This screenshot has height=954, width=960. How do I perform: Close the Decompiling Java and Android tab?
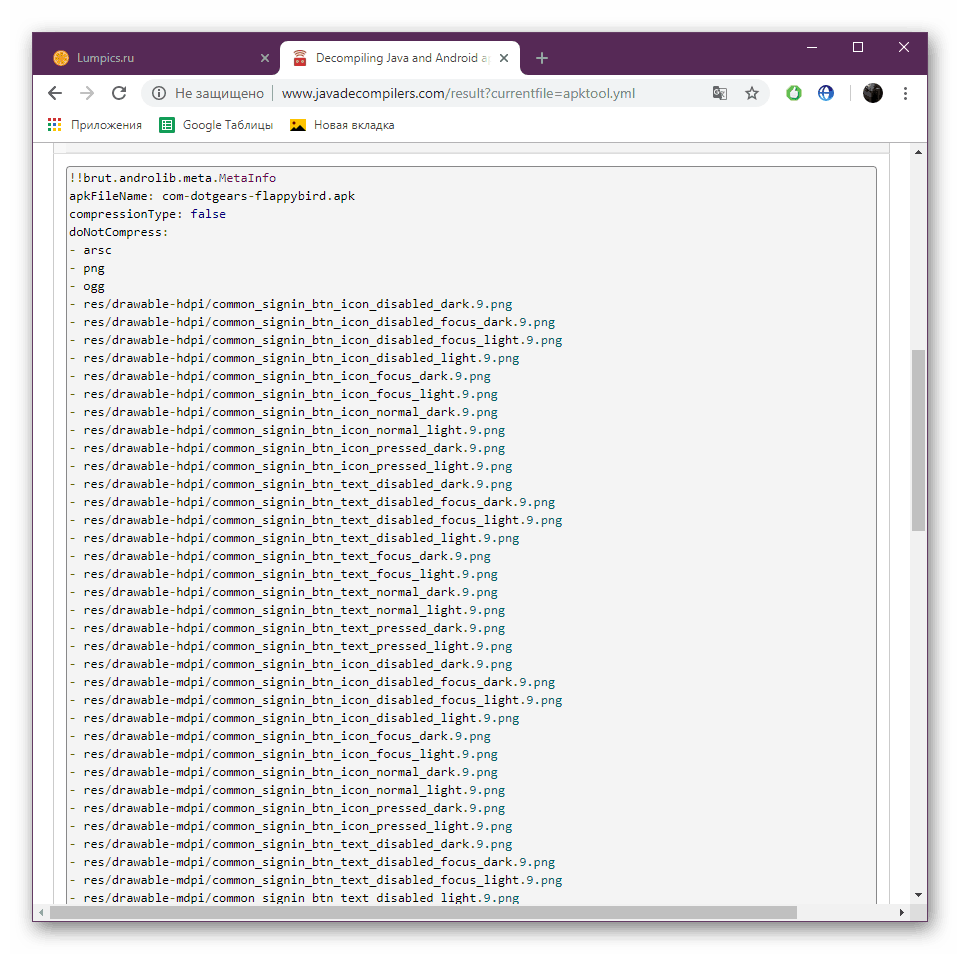[504, 58]
